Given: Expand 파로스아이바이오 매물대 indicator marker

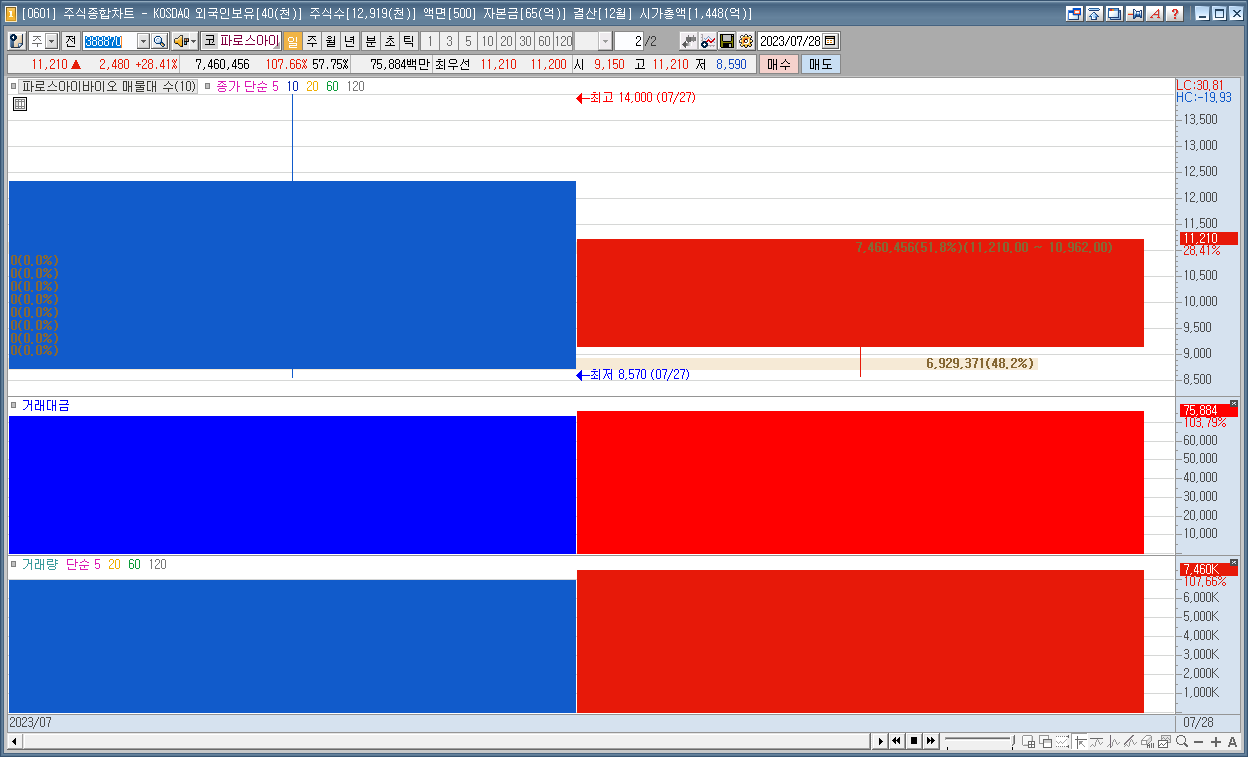Looking at the screenshot, I should (14, 86).
